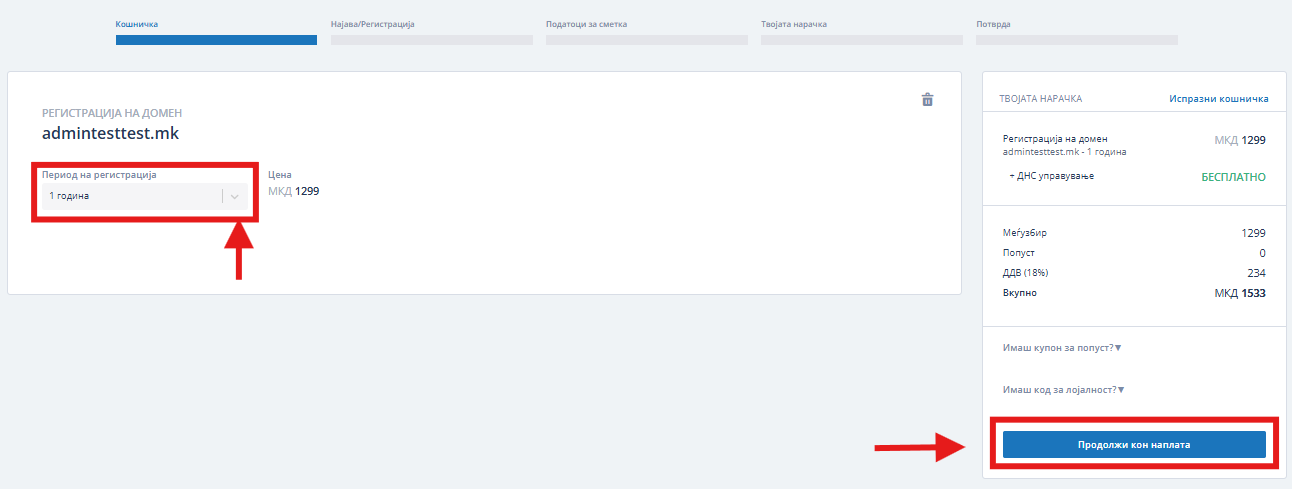Click the 'Продолжи кон наплата' button
This screenshot has height=489, width=1292.
pyautogui.click(x=1134, y=444)
